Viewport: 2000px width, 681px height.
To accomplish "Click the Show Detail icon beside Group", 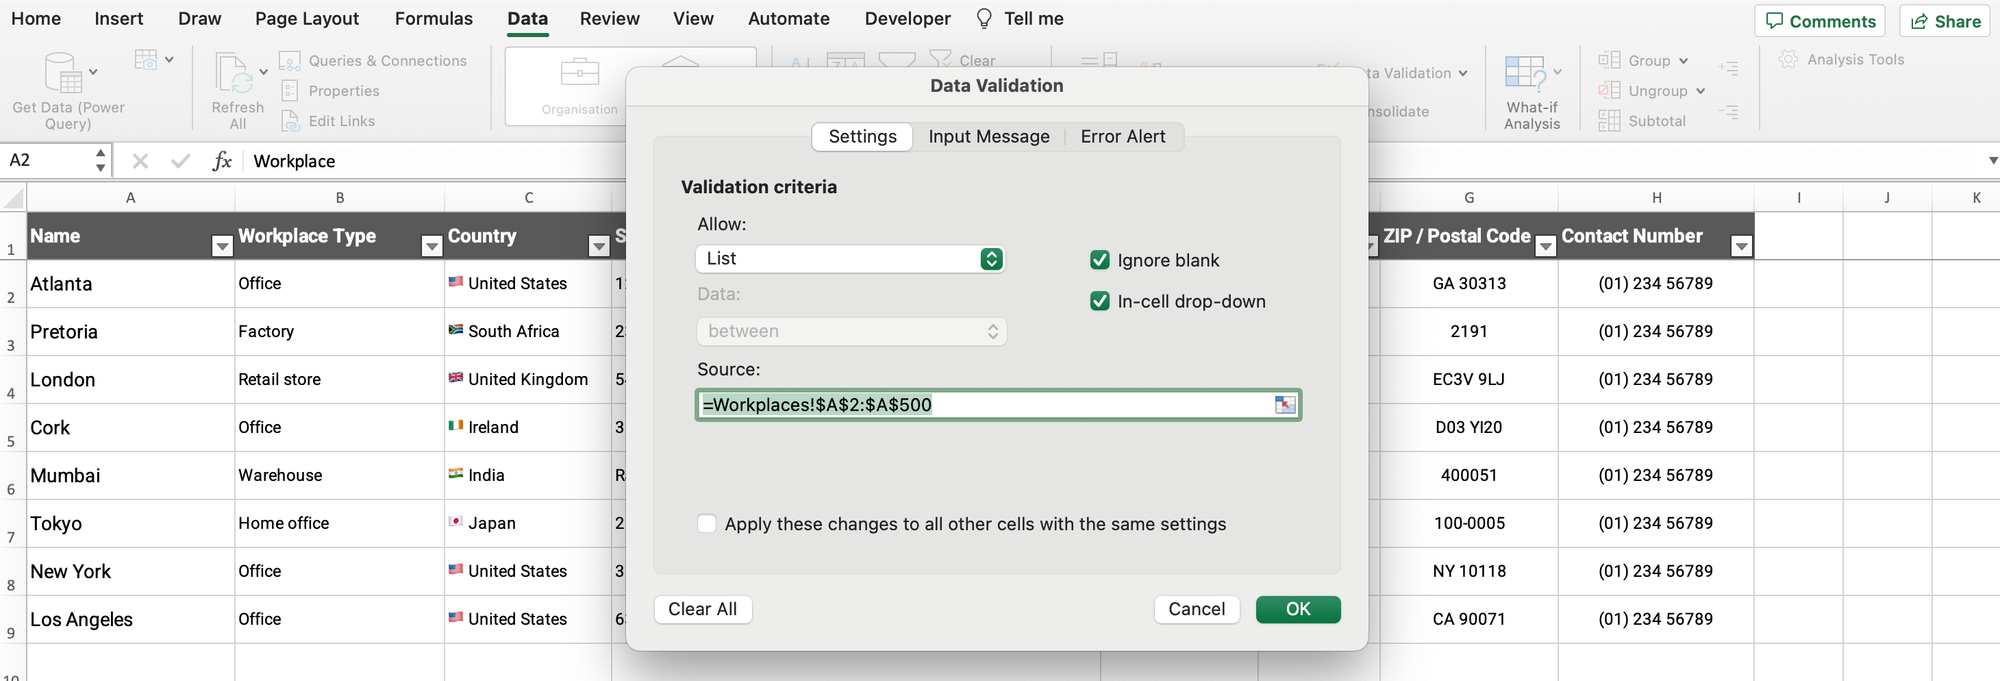I will (1728, 68).
